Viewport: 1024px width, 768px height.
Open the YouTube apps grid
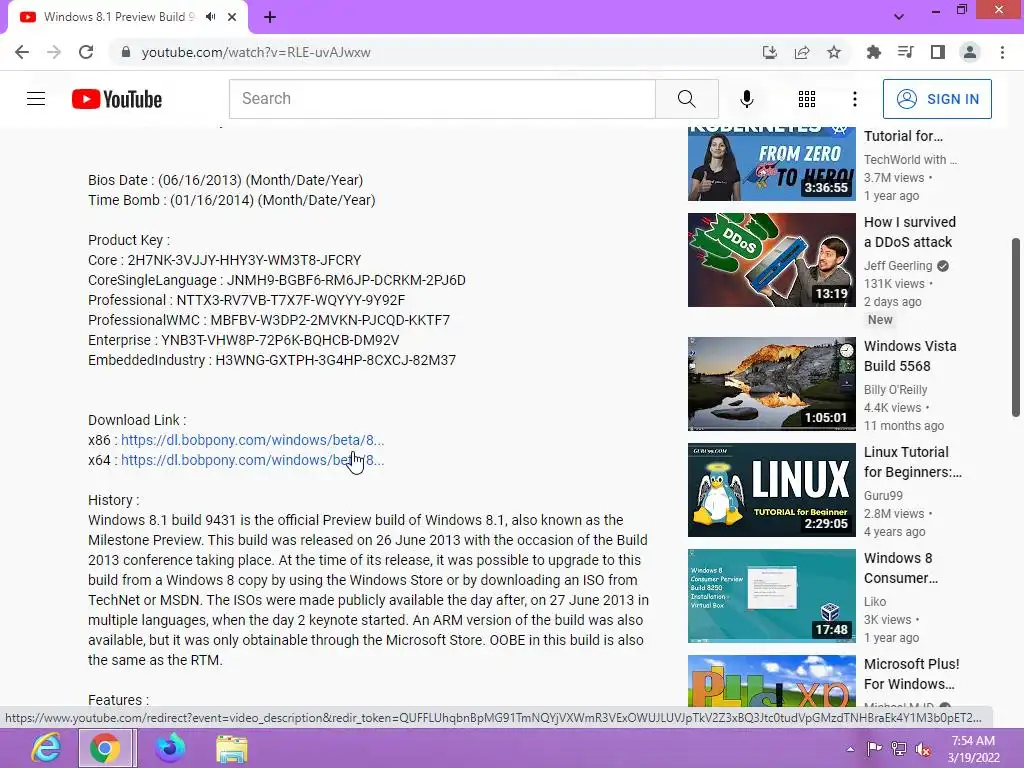807,99
